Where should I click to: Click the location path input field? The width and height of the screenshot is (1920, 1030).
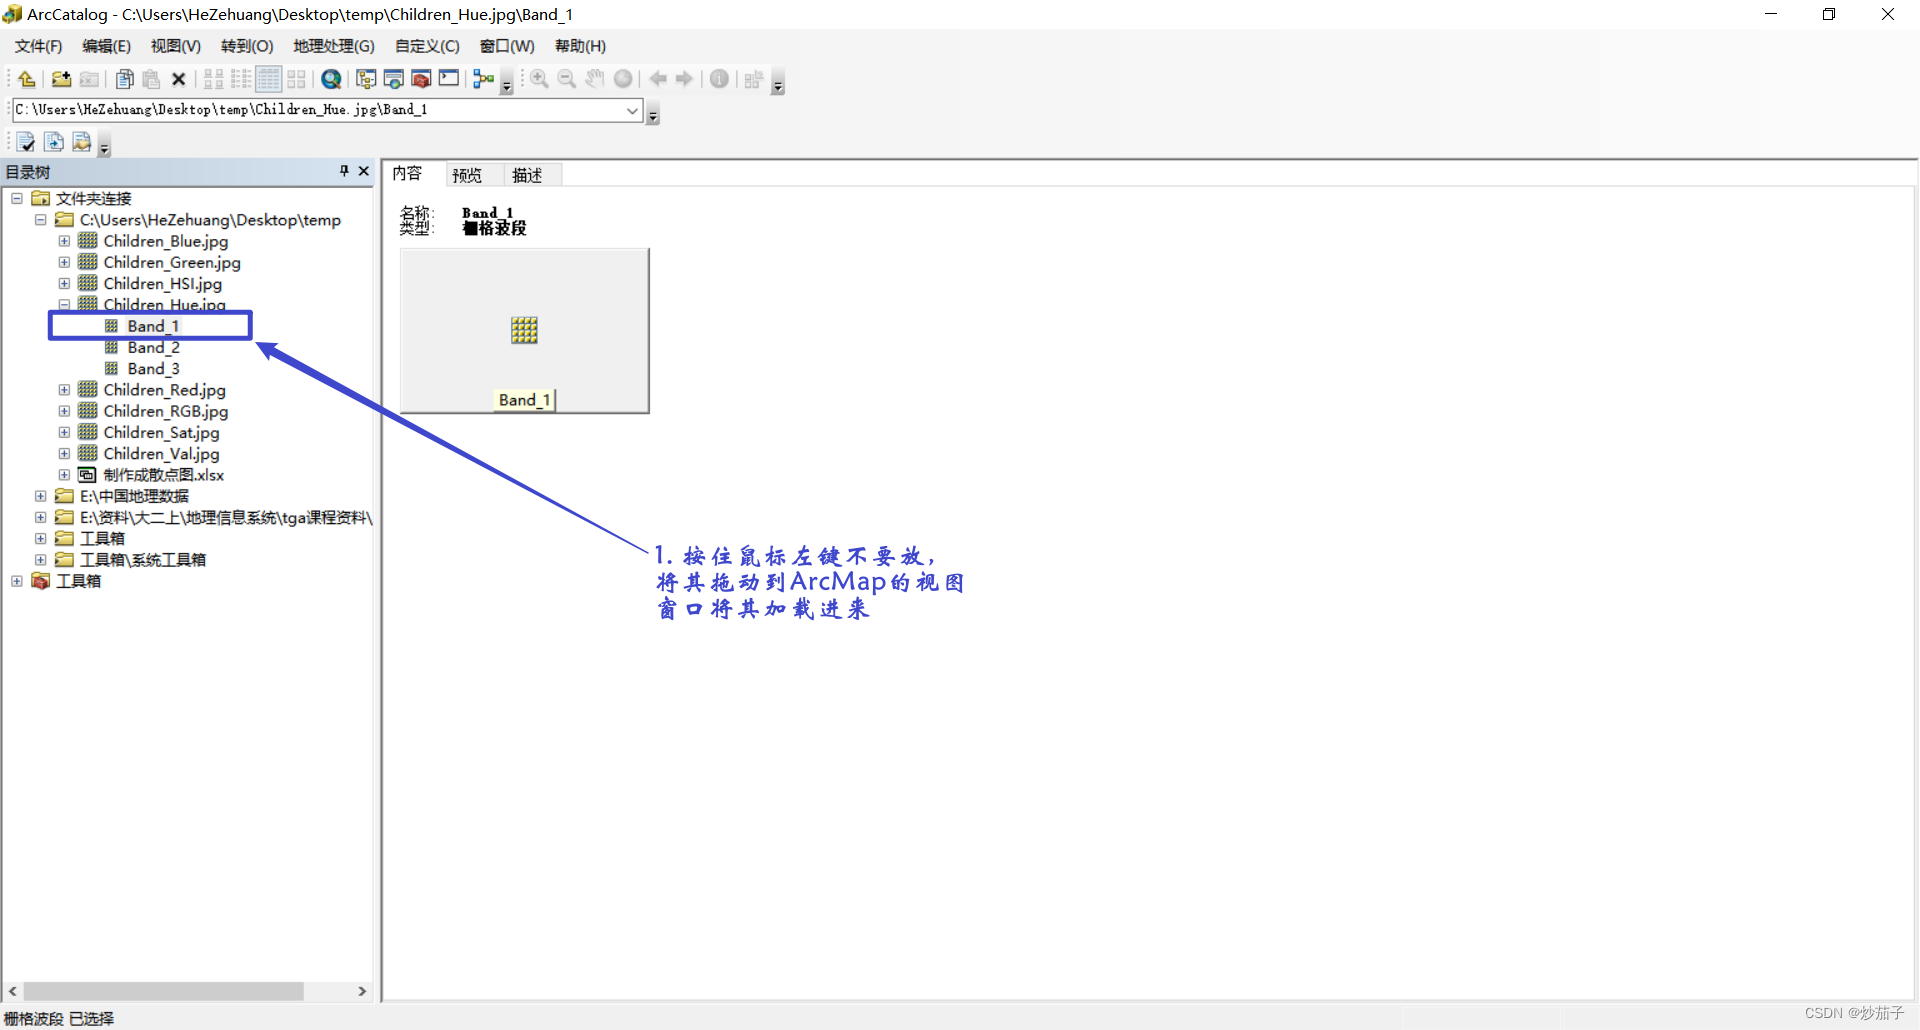coord(319,110)
